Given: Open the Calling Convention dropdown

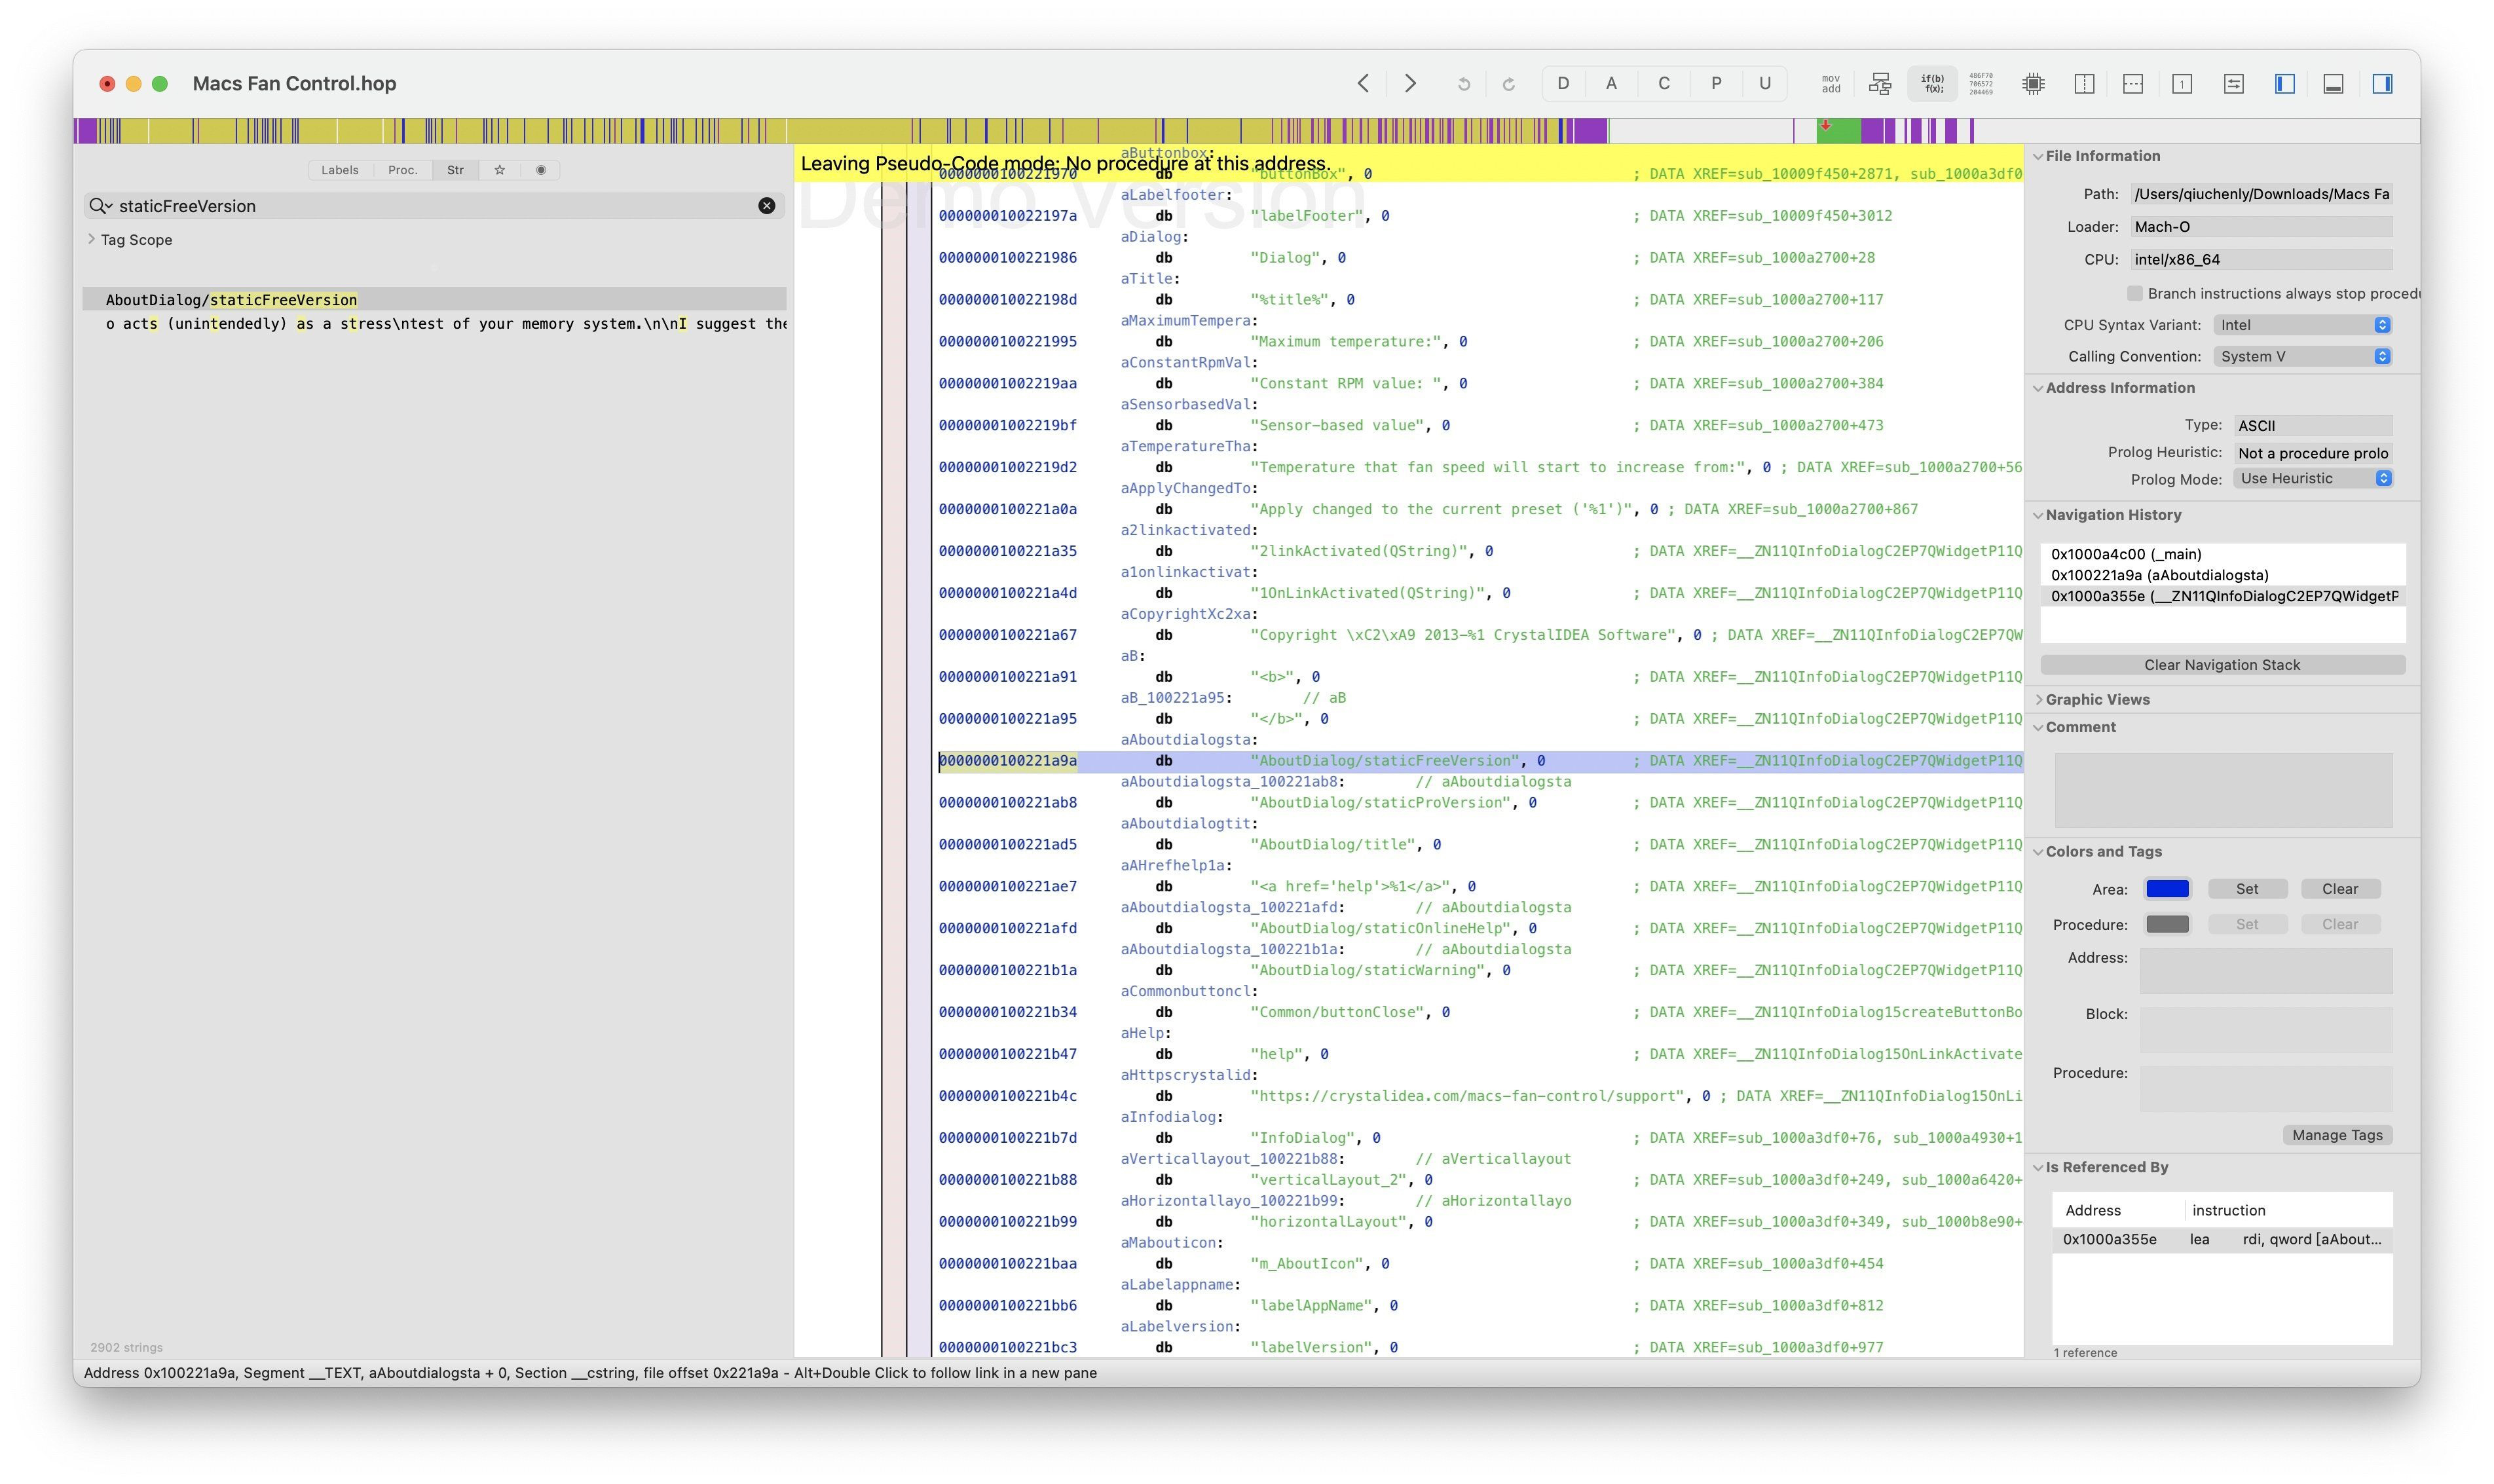Looking at the screenshot, I should (x=2302, y=357).
